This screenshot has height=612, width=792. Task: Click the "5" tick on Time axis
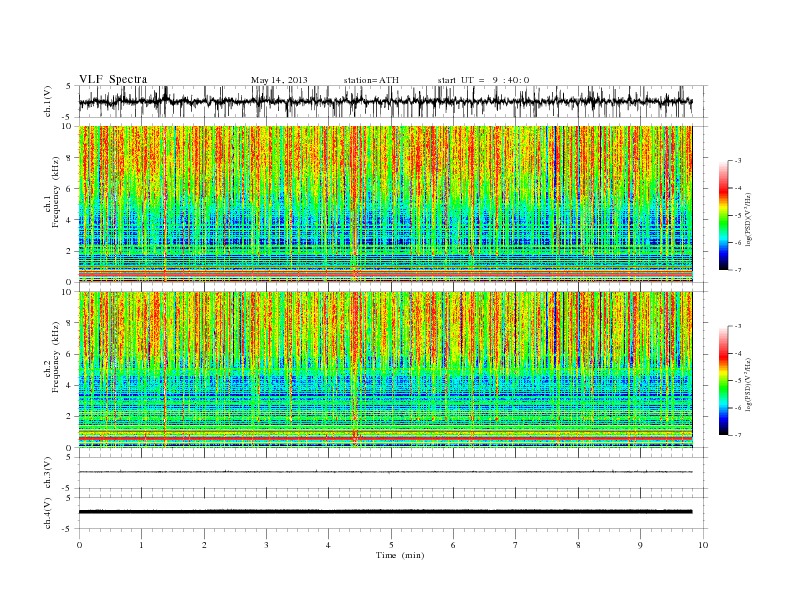391,545
